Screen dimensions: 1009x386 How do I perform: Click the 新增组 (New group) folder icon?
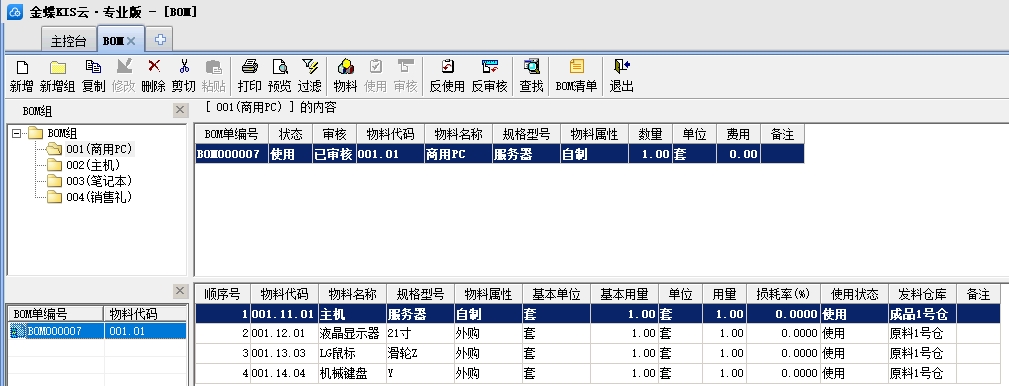click(x=58, y=67)
